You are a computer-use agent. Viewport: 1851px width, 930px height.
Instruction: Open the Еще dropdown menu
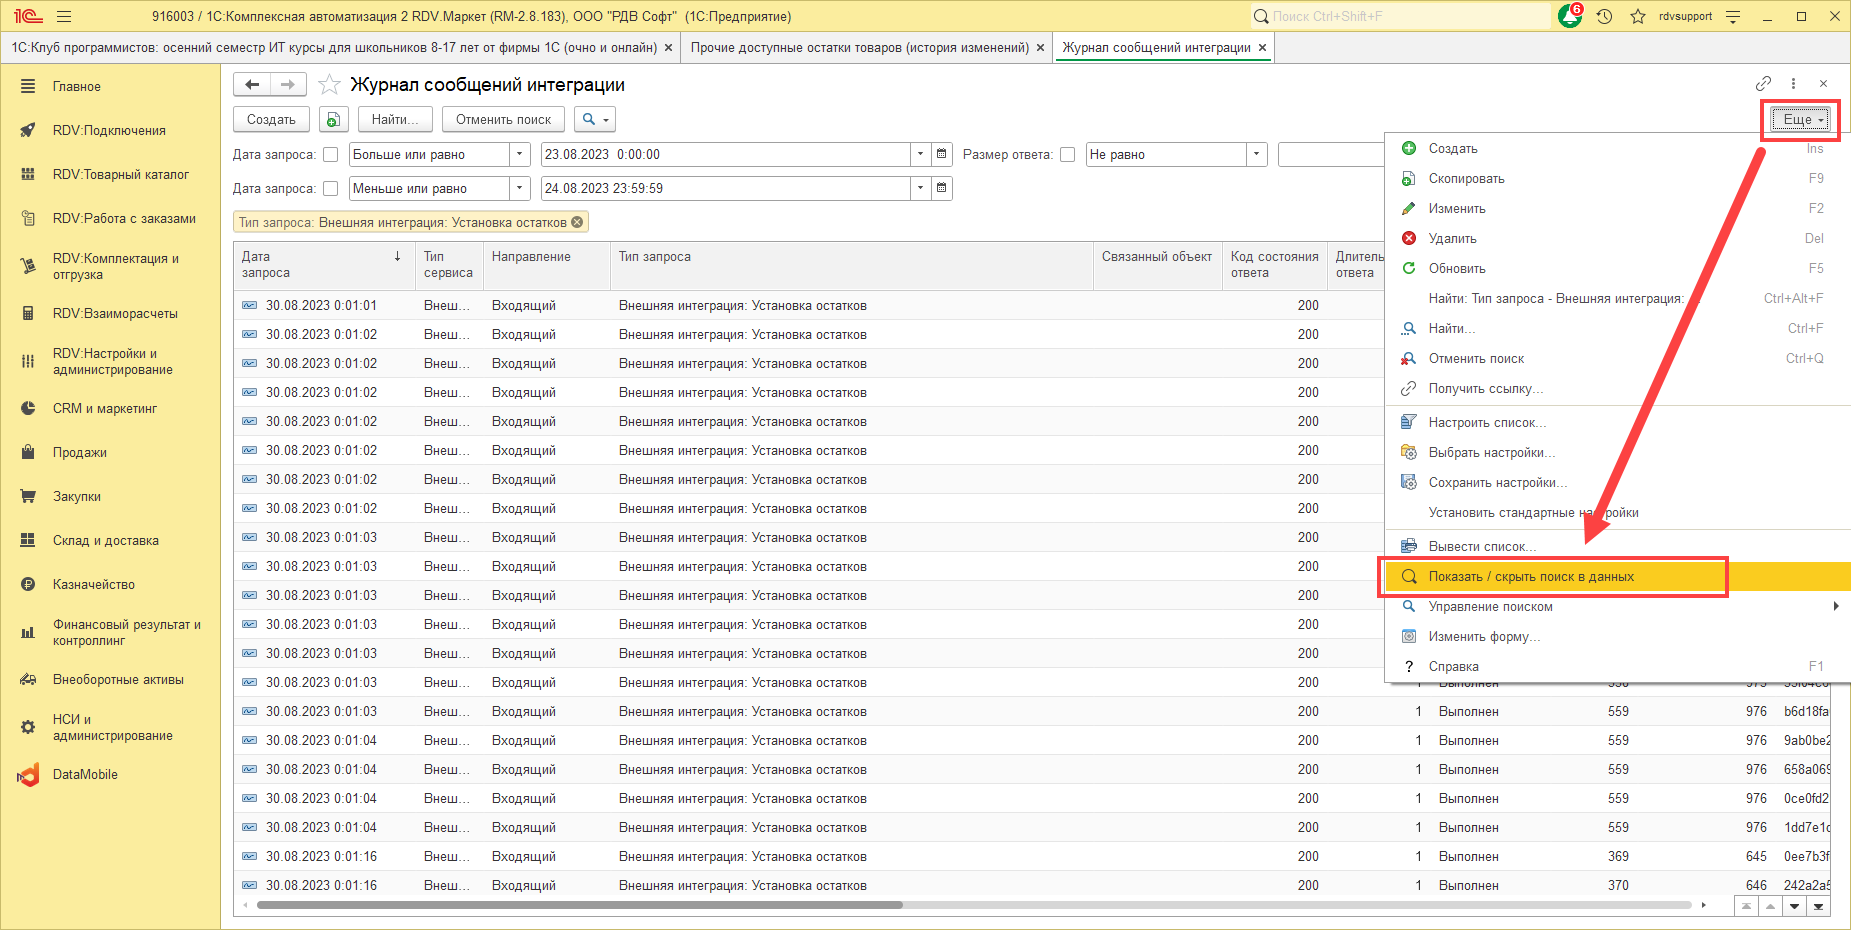[x=1802, y=119]
